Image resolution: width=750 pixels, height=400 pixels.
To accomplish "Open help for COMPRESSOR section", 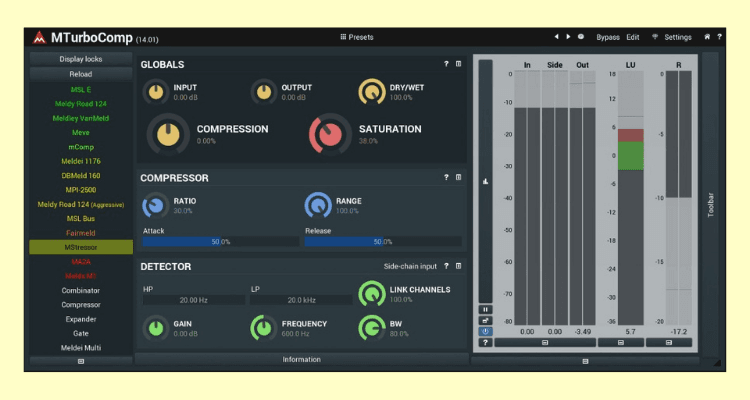I will pos(446,177).
